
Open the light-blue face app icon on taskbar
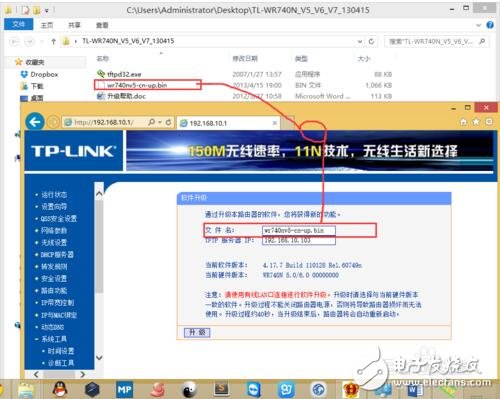pos(286,389)
